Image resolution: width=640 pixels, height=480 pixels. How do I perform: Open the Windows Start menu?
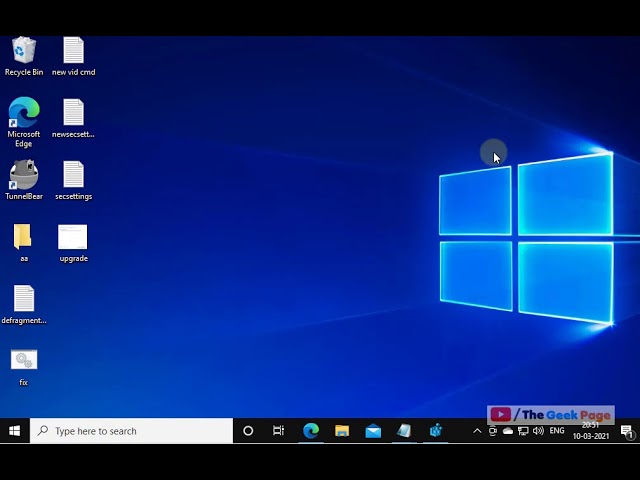click(x=15, y=431)
